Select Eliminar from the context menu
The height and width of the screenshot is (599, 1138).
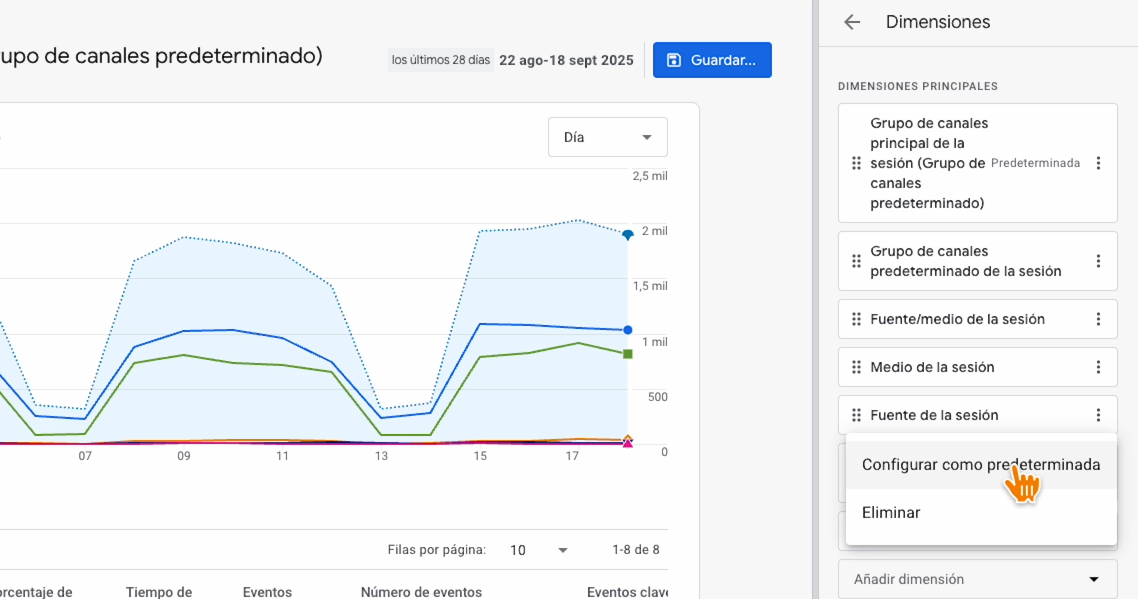(x=891, y=513)
